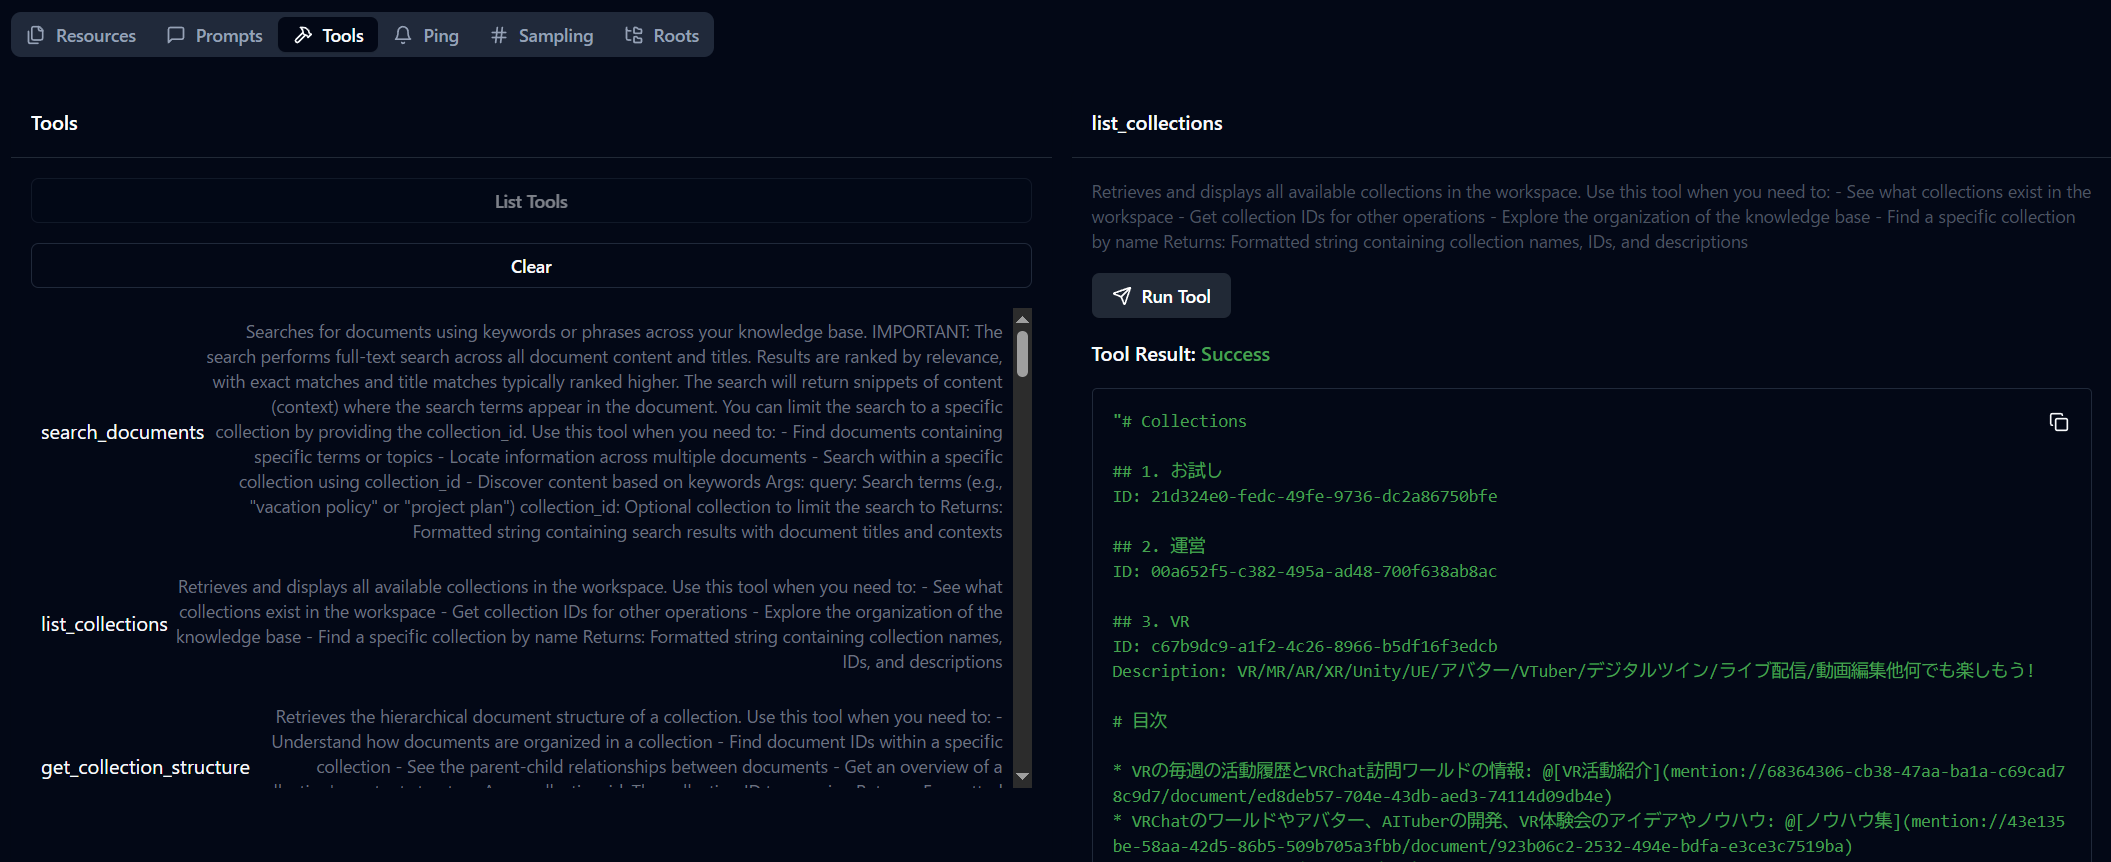
Task: Switch to the Sampling tab
Action: 542,35
